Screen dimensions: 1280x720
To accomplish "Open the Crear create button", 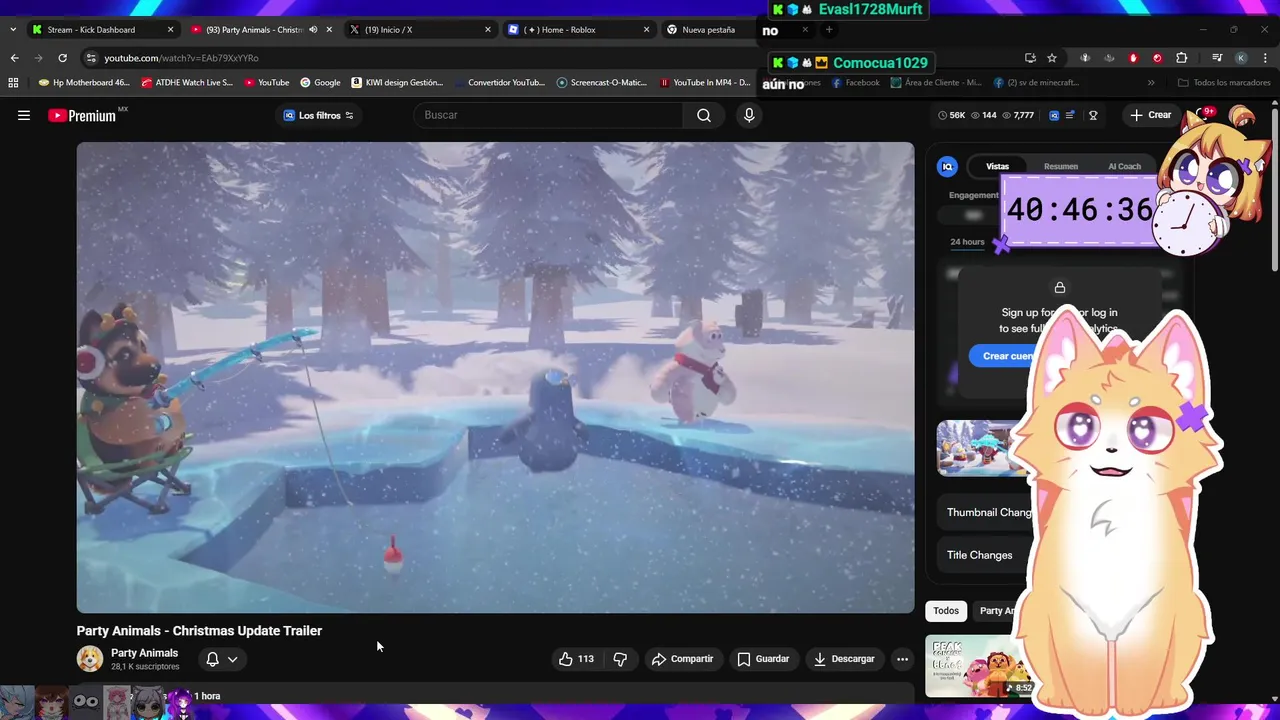I will pyautogui.click(x=1150, y=115).
